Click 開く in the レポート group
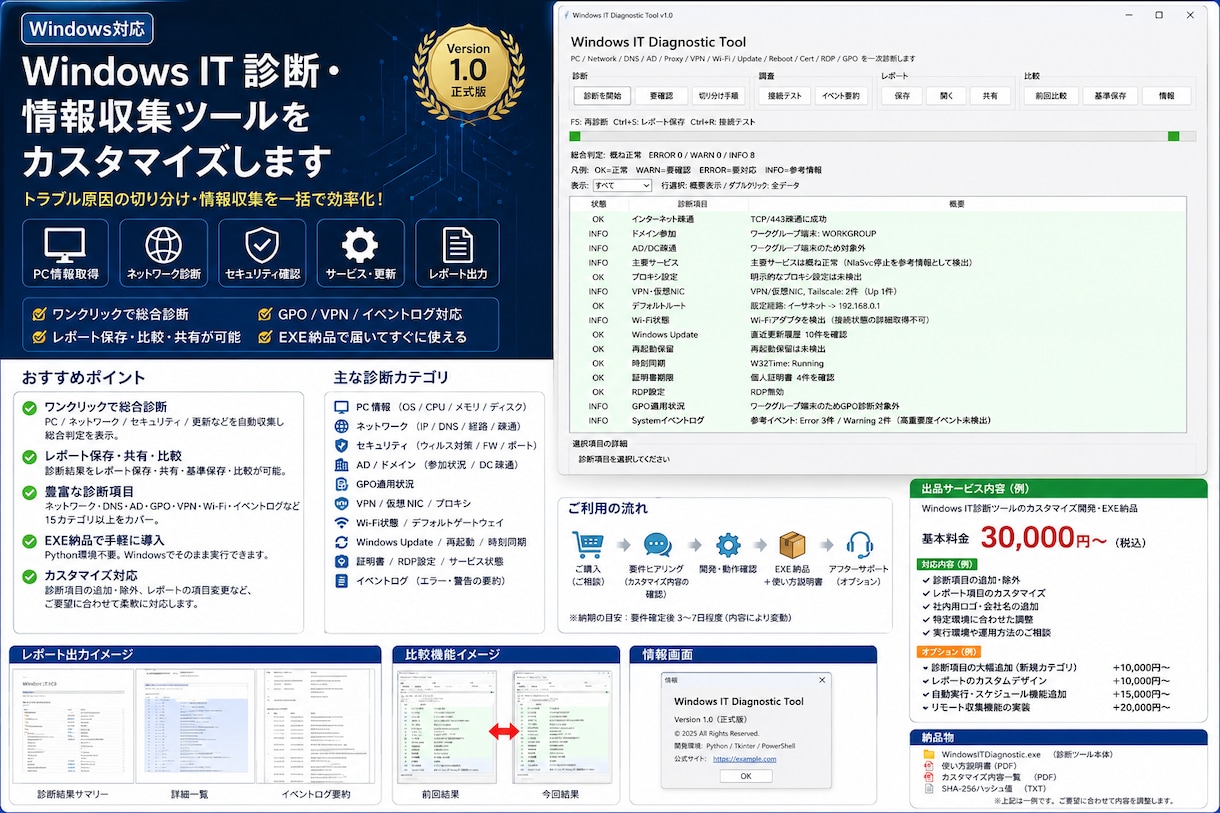The image size is (1220, 813). [946, 96]
